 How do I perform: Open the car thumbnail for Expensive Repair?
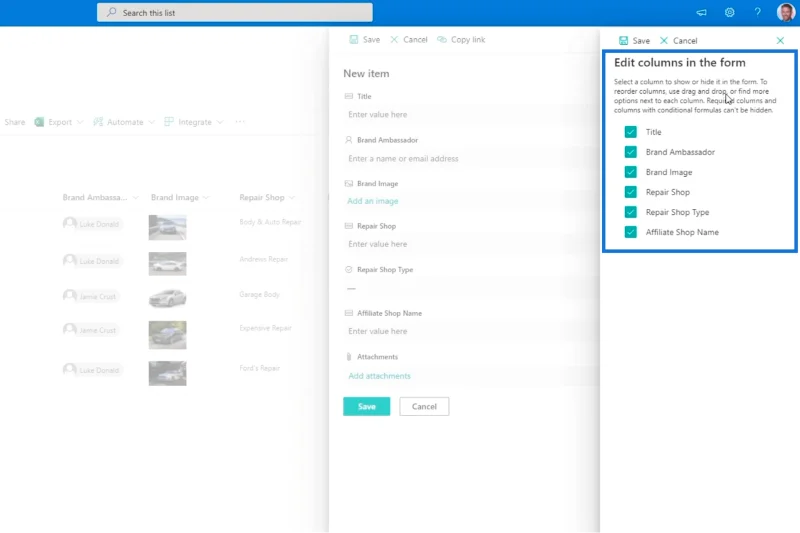click(x=167, y=335)
